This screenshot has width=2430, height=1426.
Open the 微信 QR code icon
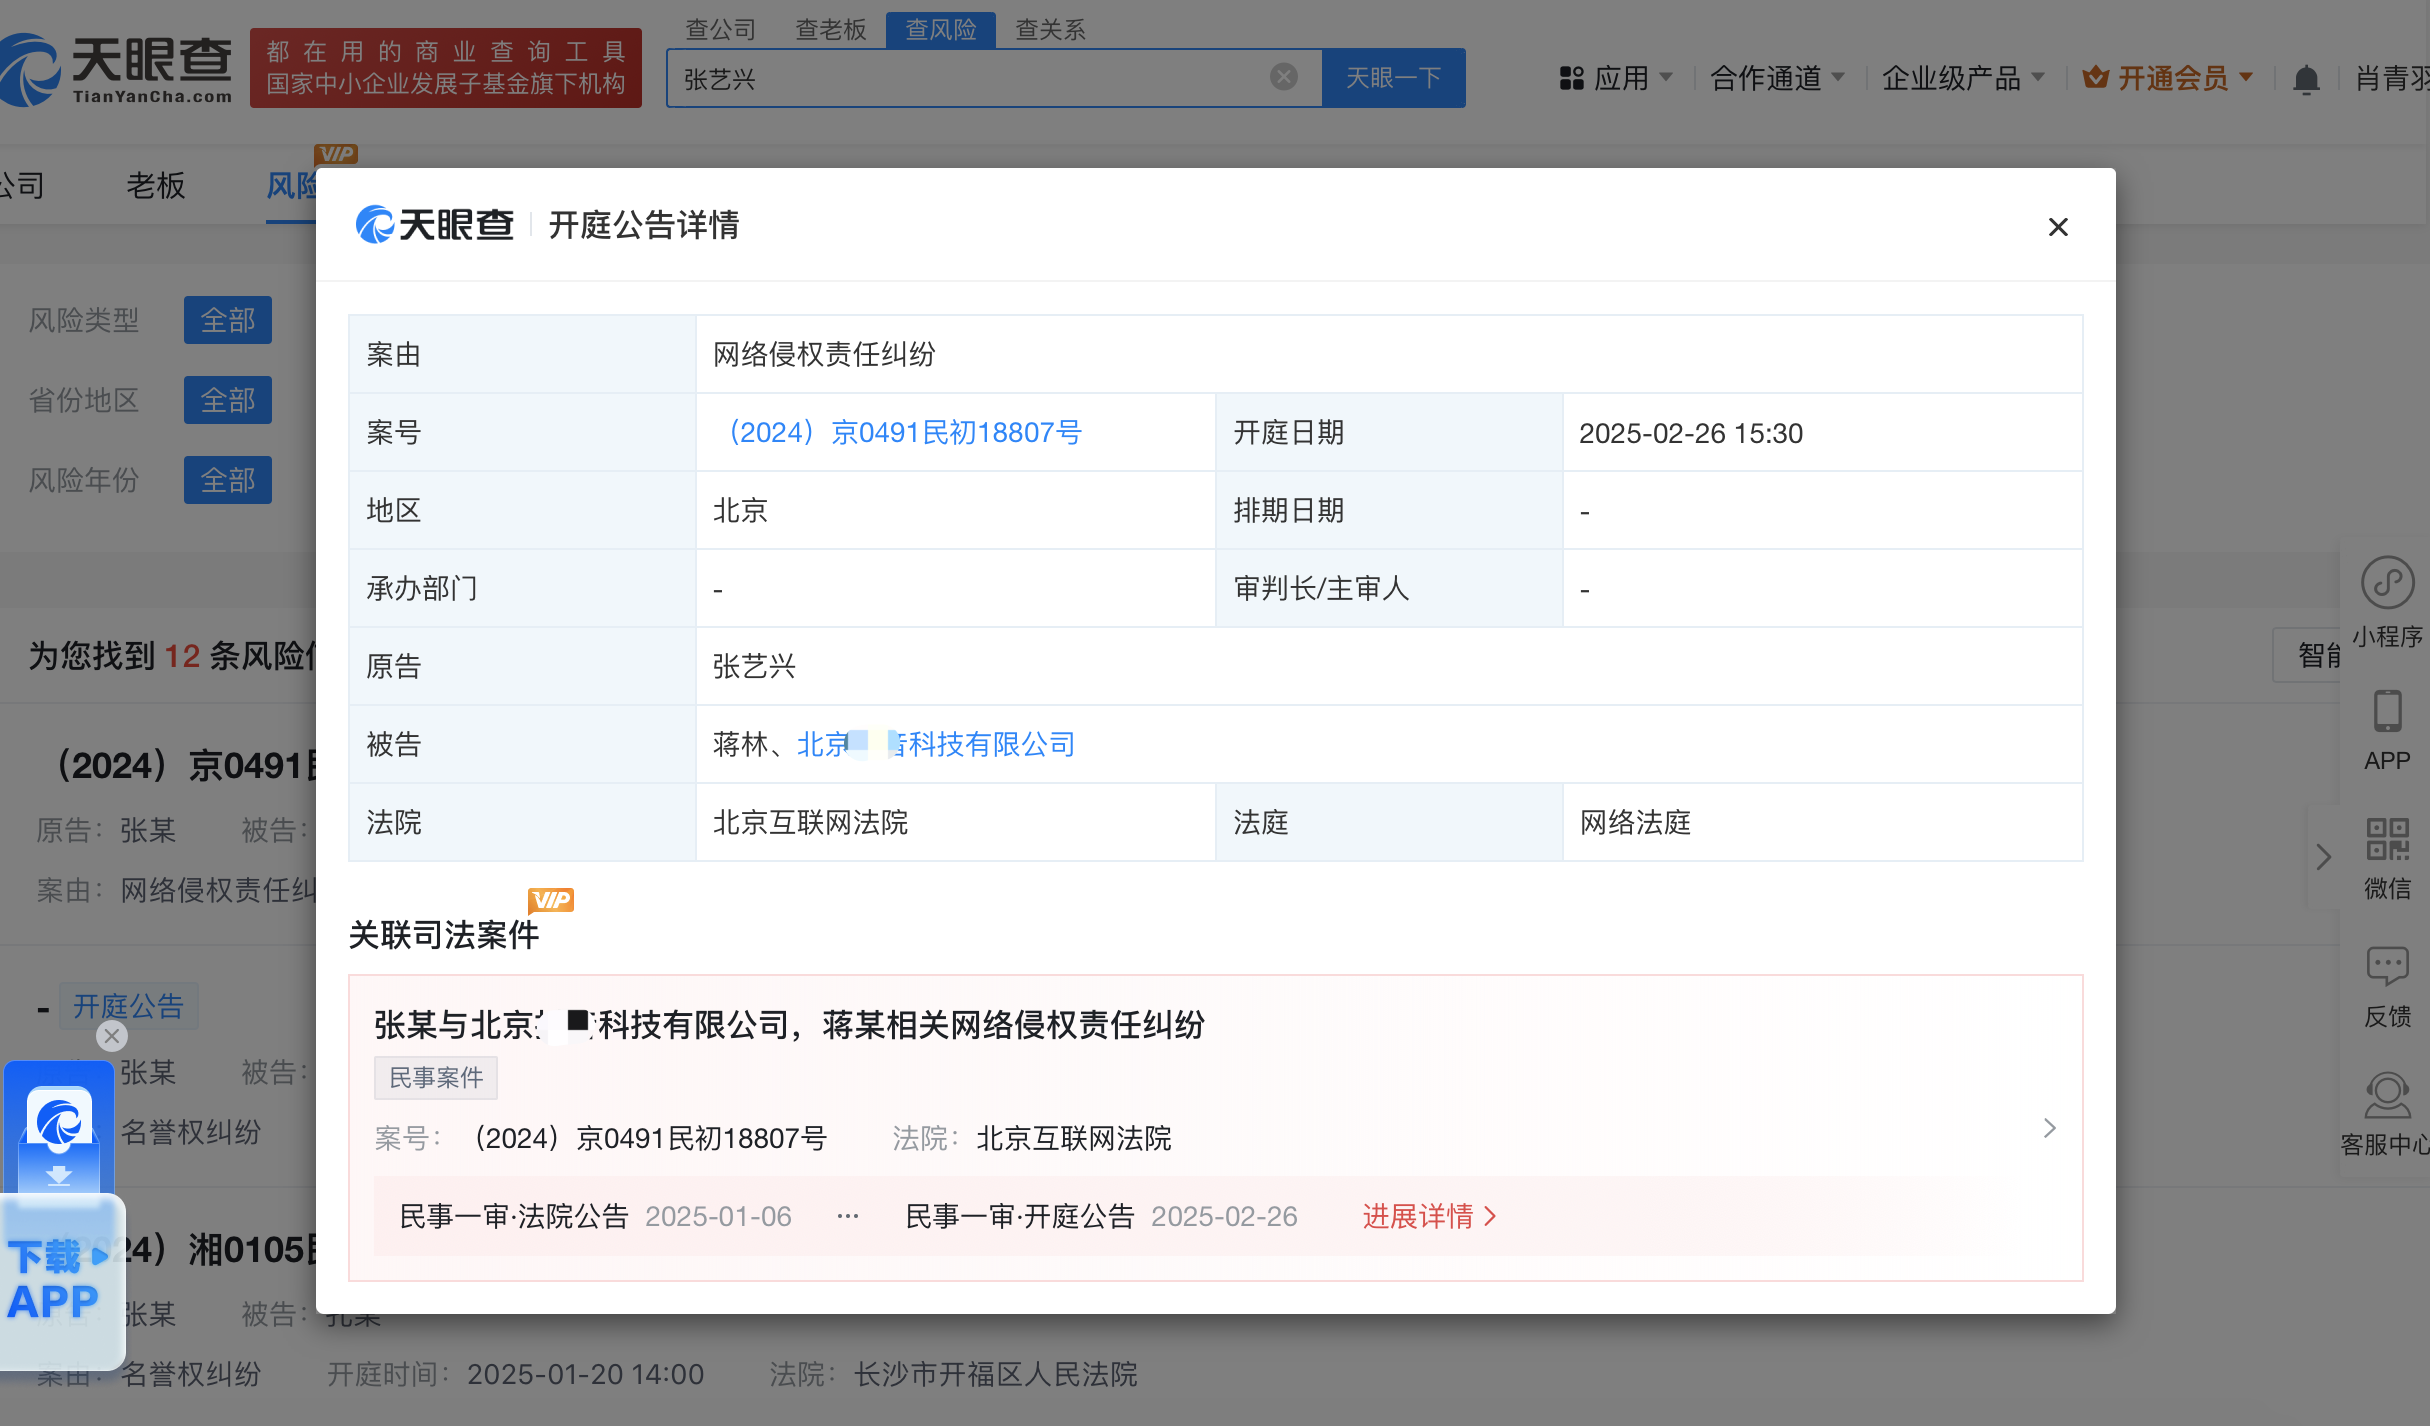click(2387, 858)
